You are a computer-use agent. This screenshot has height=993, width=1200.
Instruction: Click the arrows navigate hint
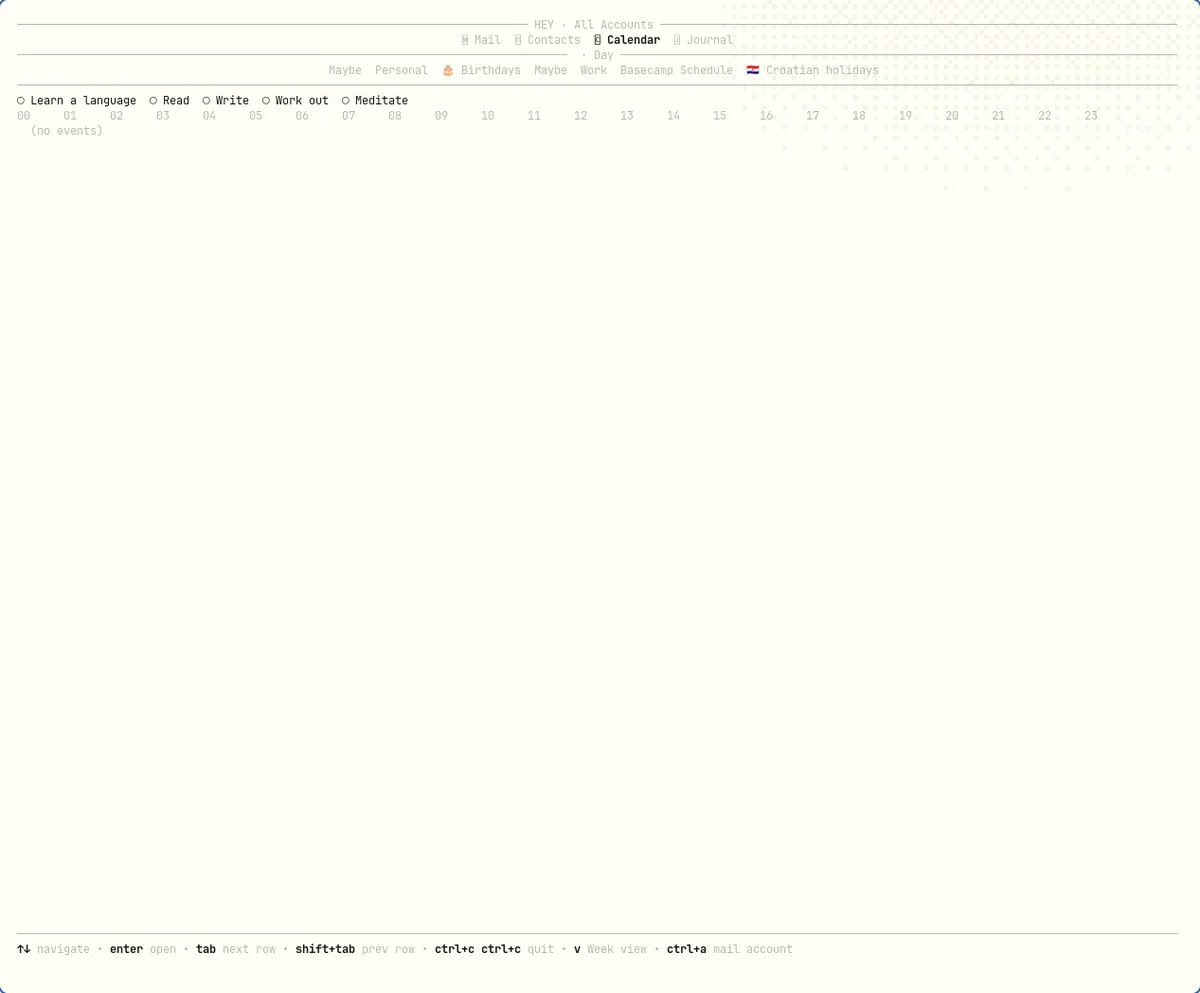tap(53, 949)
